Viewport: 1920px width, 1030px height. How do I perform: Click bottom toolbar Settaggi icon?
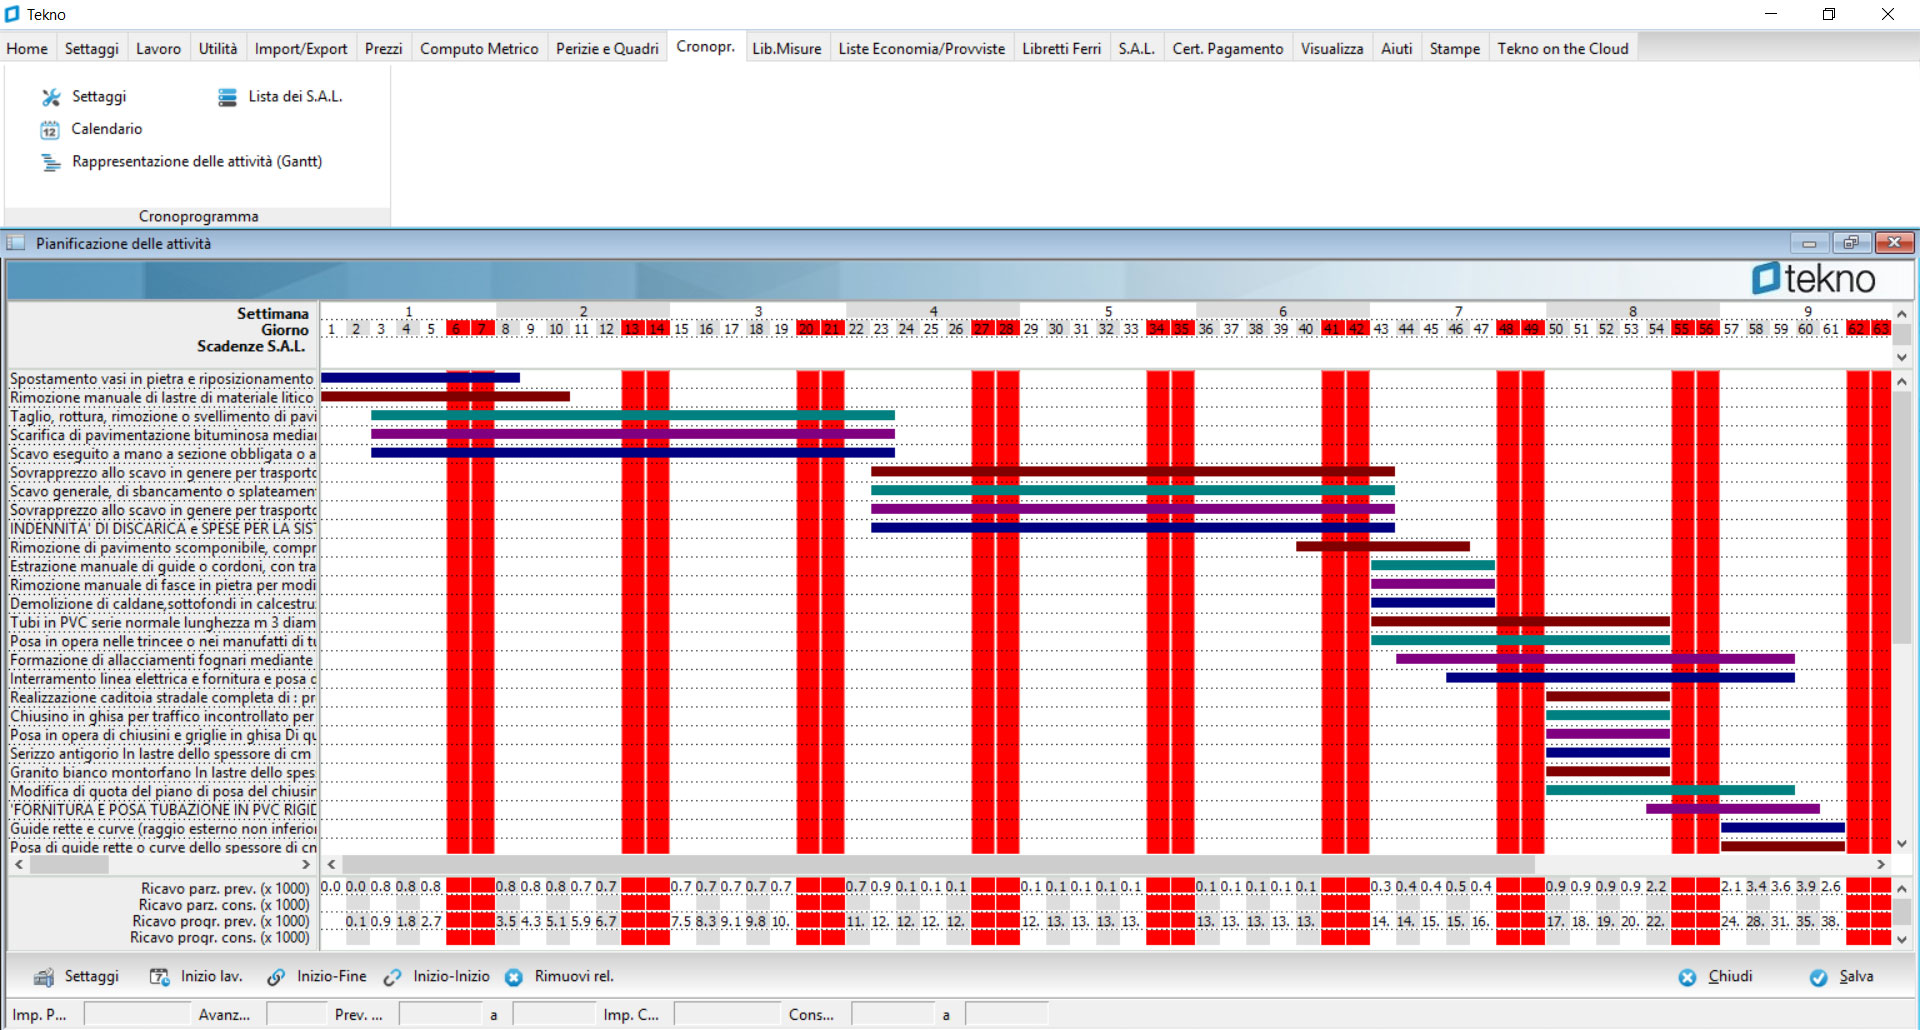[x=44, y=977]
